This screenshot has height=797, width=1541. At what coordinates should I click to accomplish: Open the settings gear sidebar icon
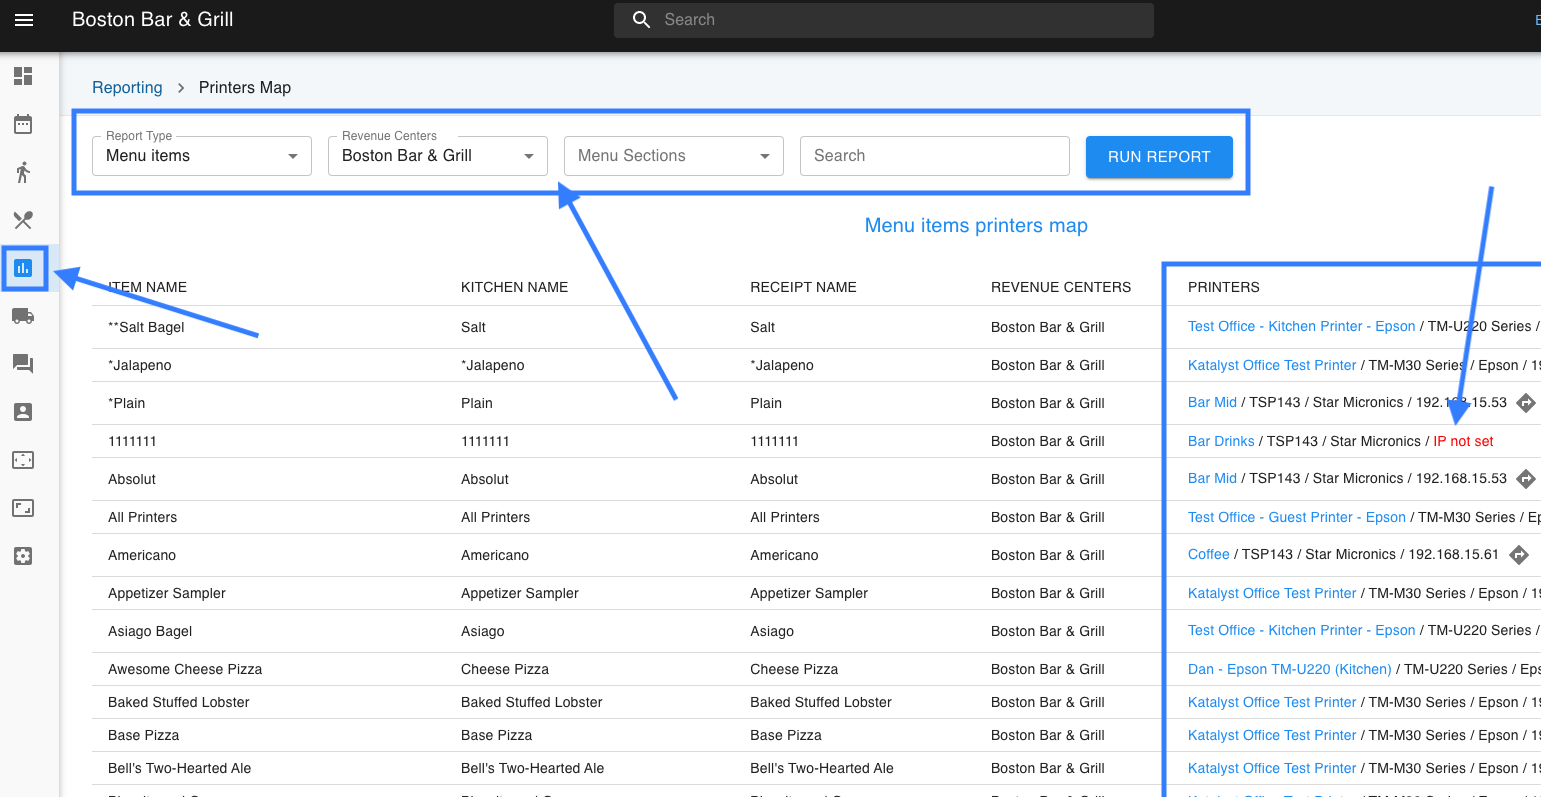(x=23, y=556)
